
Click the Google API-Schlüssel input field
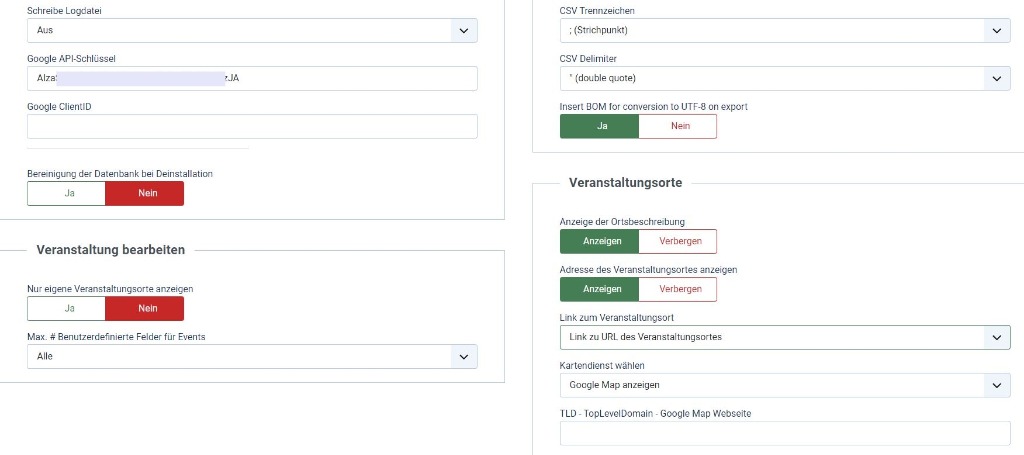(x=252, y=78)
